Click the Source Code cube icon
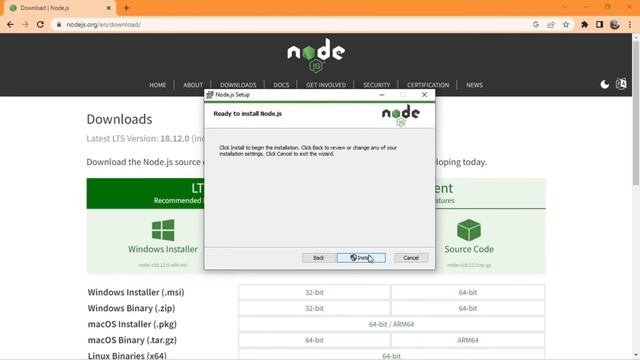The image size is (640, 360). tap(469, 230)
